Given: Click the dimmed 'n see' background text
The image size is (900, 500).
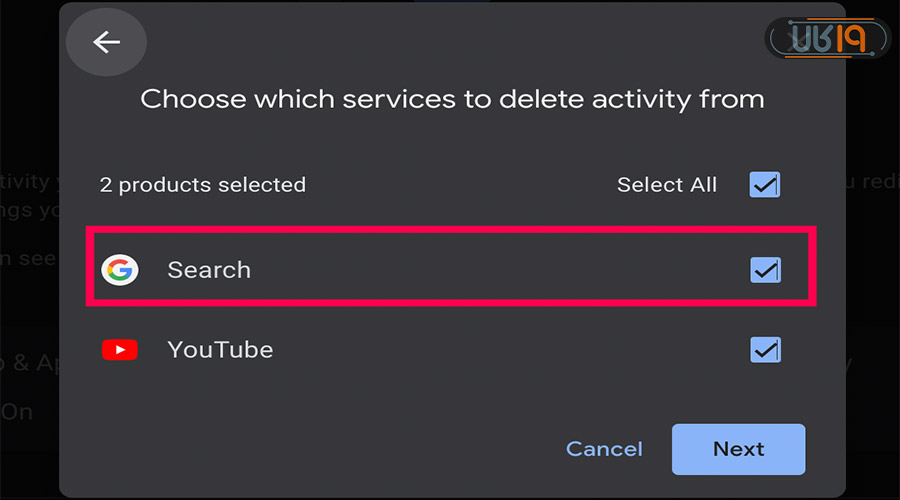Looking at the screenshot, I should coord(28,258).
